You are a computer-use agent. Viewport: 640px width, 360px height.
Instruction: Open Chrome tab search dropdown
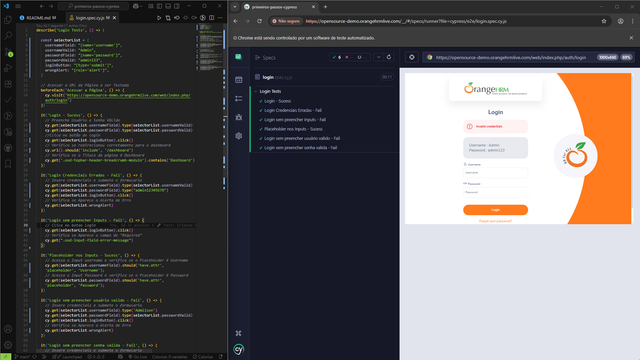tap(235, 7)
